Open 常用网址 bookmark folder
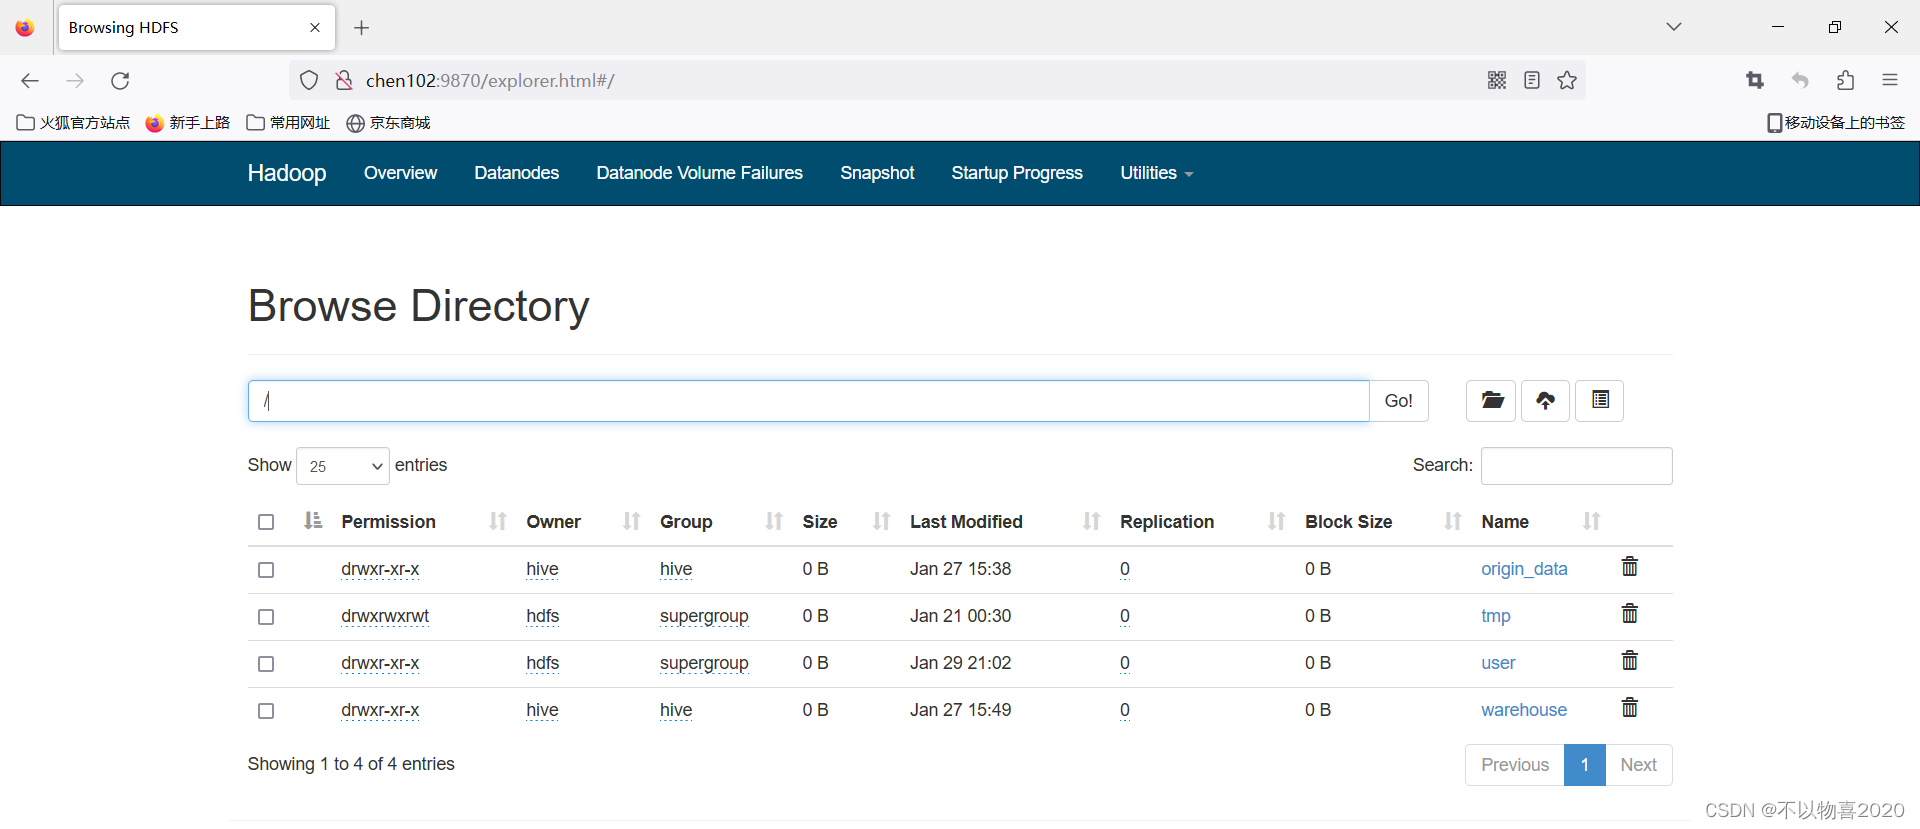 pyautogui.click(x=288, y=123)
